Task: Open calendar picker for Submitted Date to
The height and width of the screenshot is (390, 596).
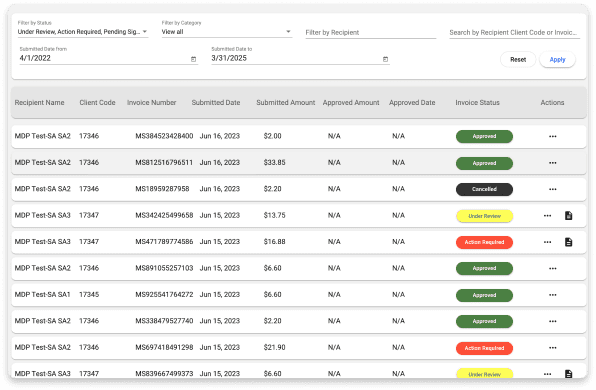Action: 385,59
